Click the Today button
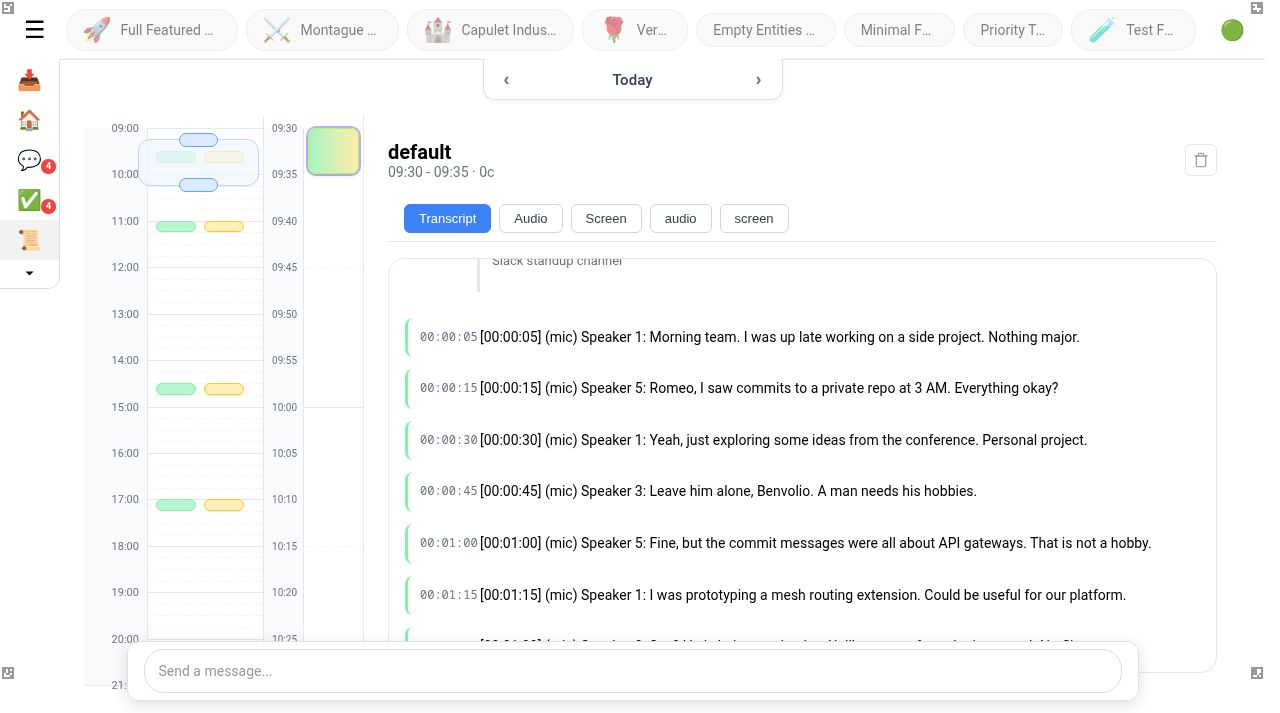The height and width of the screenshot is (713, 1280). (x=632, y=80)
